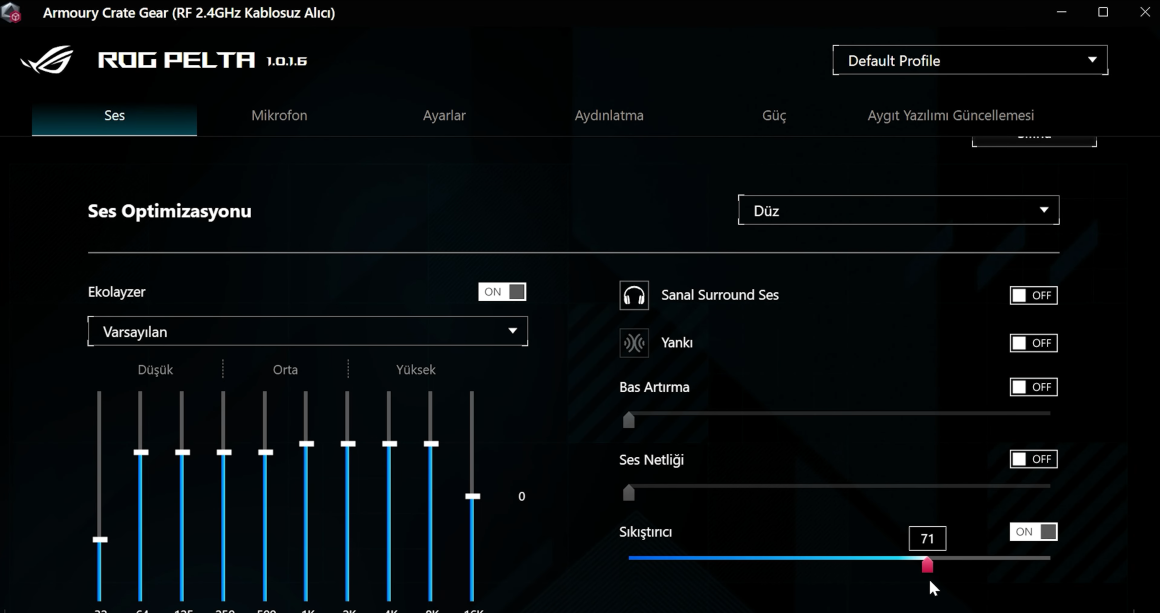1160x613 pixels.
Task: Click the 64 Hz equalizer band handle
Action: pos(141,452)
